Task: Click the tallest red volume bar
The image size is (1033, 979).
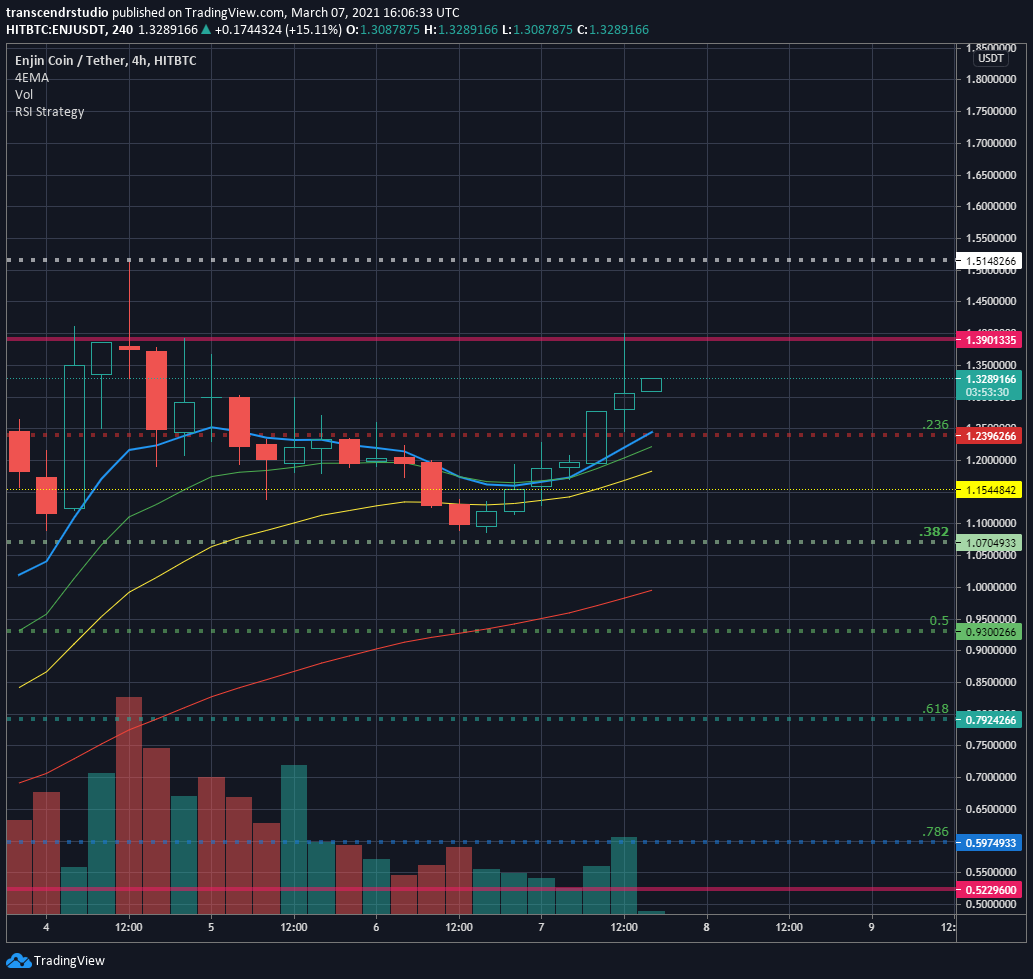Action: pos(129,805)
